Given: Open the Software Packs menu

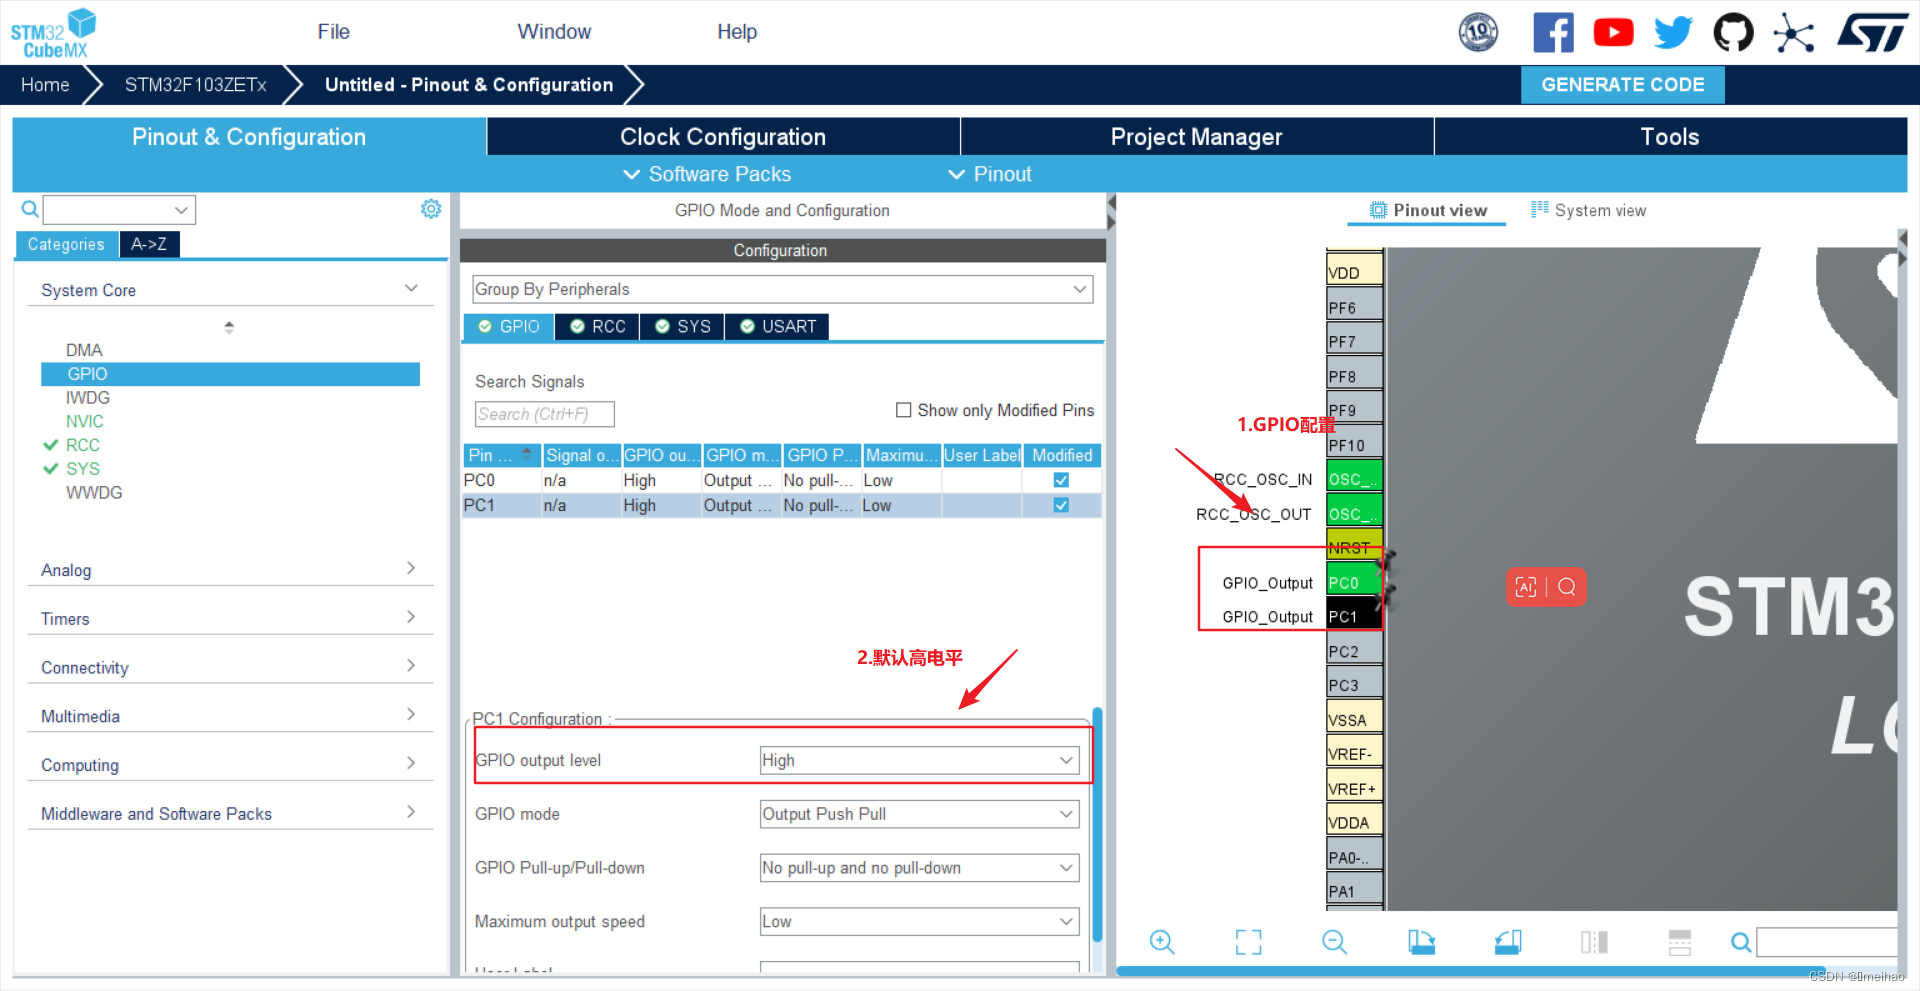Looking at the screenshot, I should tap(707, 174).
